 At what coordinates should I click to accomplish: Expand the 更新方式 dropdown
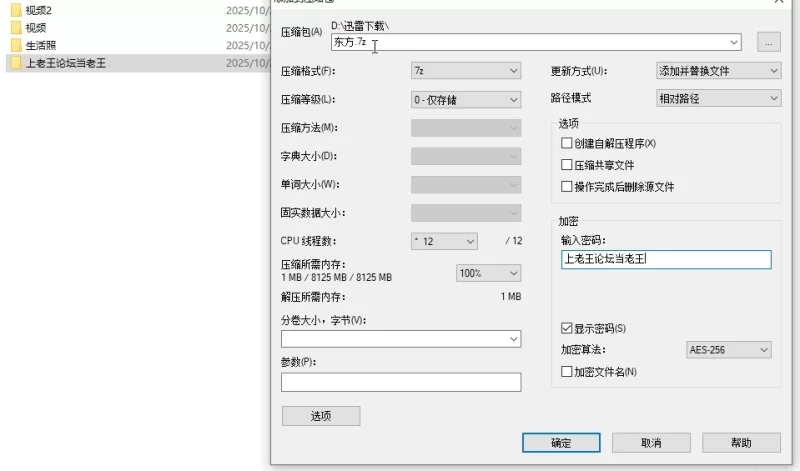coord(717,71)
